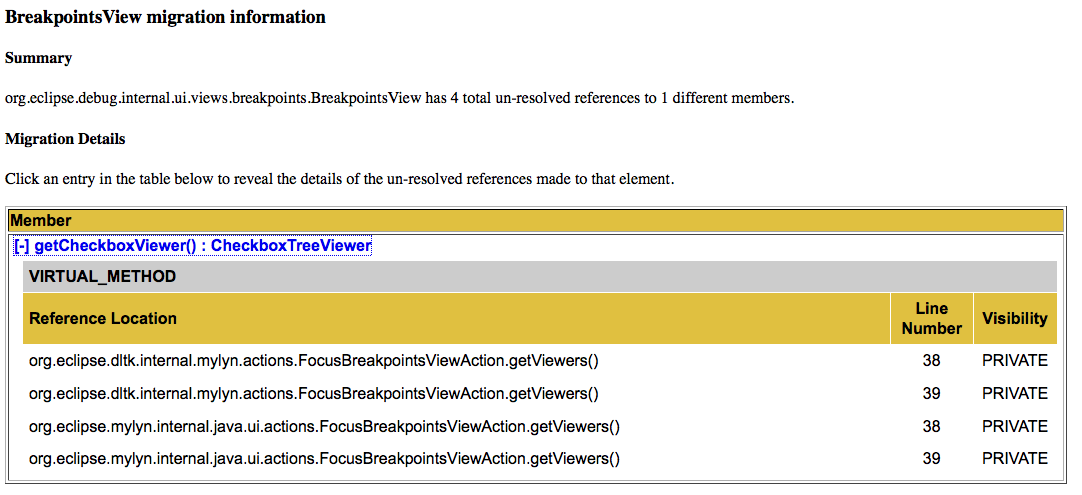Click the Member table header
This screenshot has width=1082, height=495.
pyautogui.click(x=533, y=221)
